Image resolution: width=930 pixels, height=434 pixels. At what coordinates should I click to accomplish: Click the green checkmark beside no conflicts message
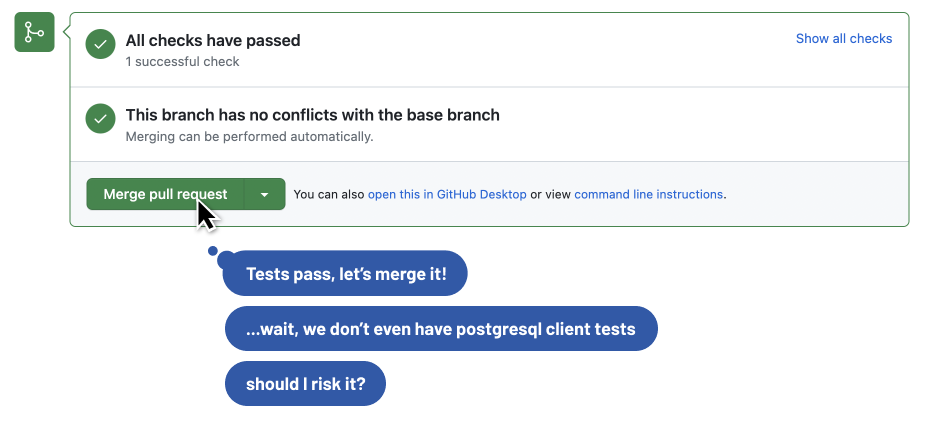click(100, 119)
